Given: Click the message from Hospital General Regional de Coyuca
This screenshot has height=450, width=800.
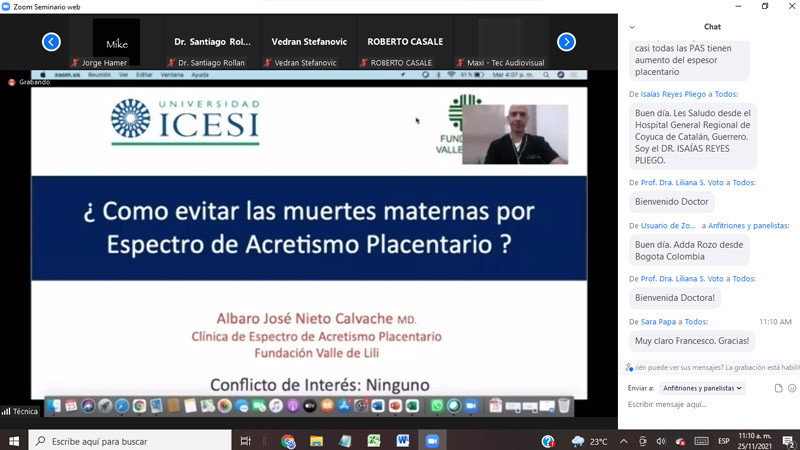Looking at the screenshot, I should [x=692, y=137].
